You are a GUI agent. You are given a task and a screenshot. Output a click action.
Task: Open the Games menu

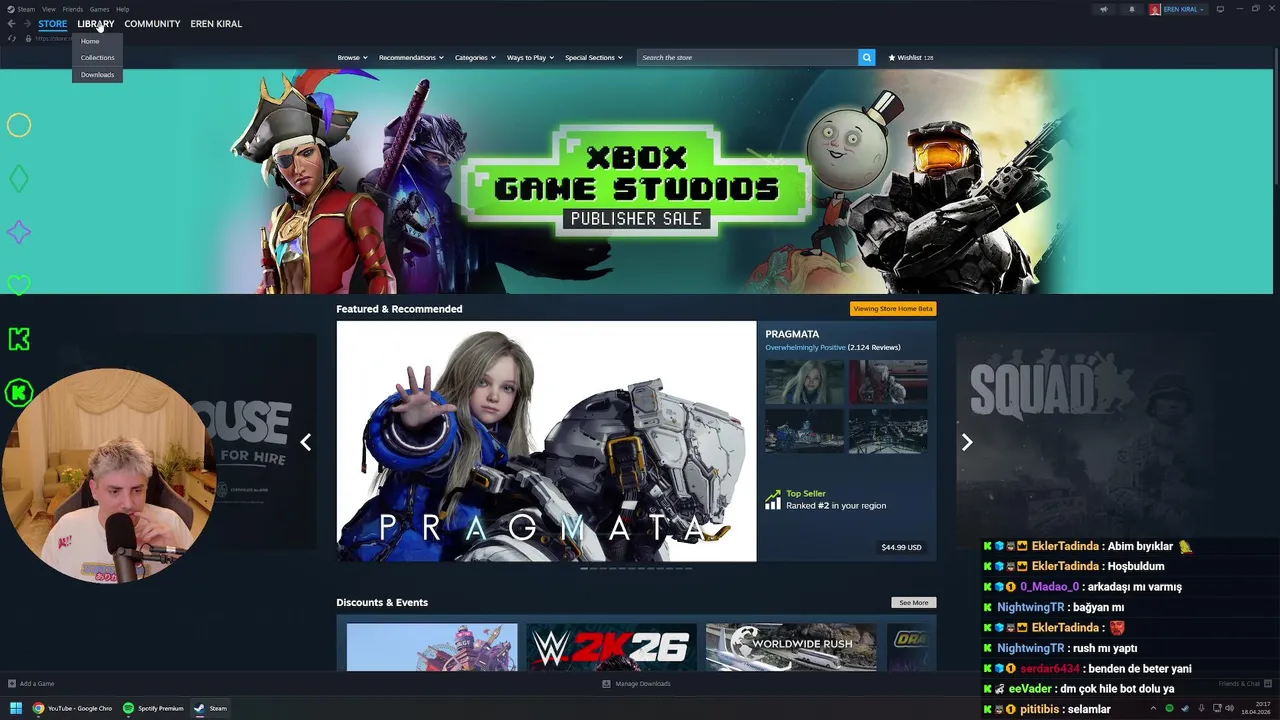(99, 9)
